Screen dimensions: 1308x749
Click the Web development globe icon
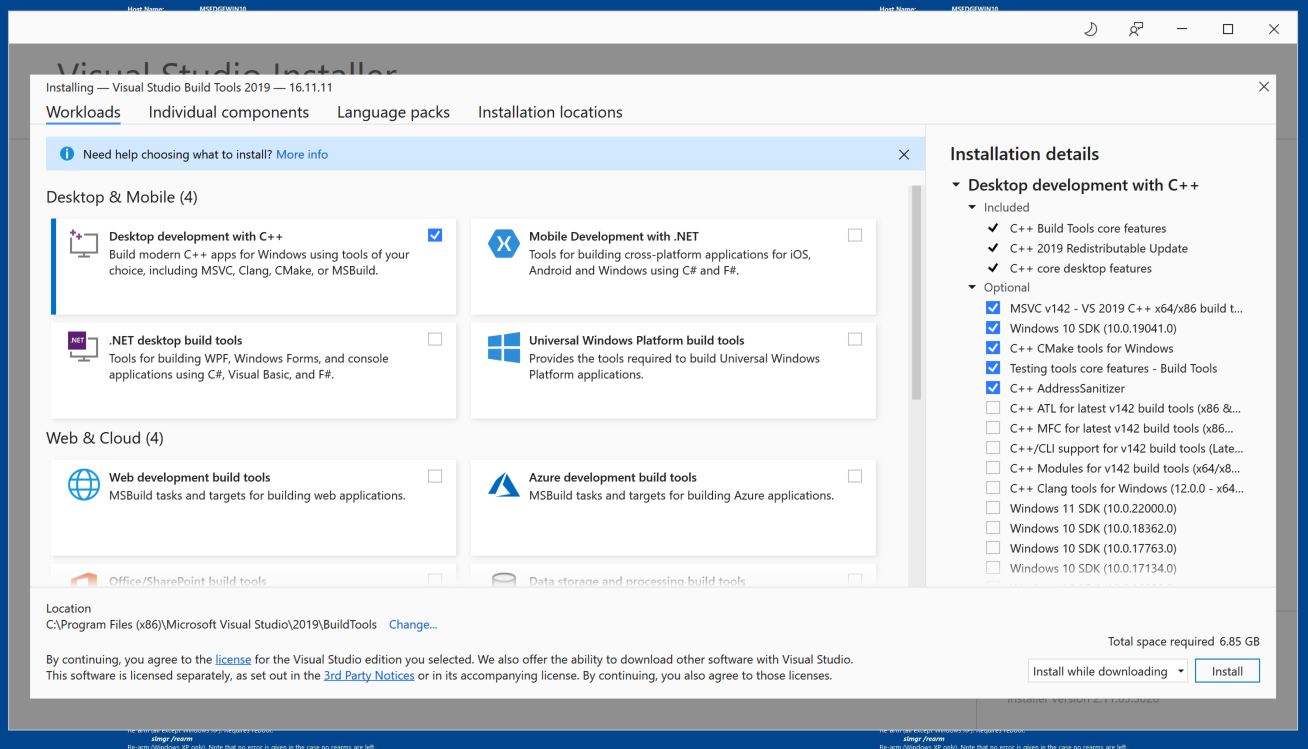click(x=83, y=484)
